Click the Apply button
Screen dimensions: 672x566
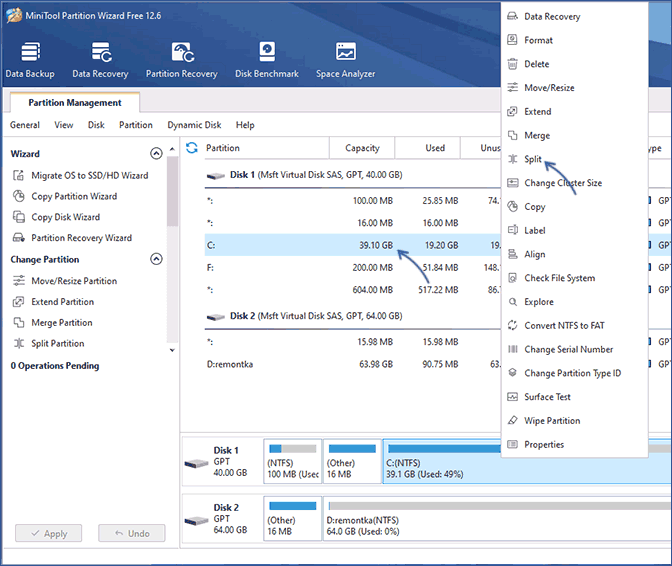(x=48, y=533)
